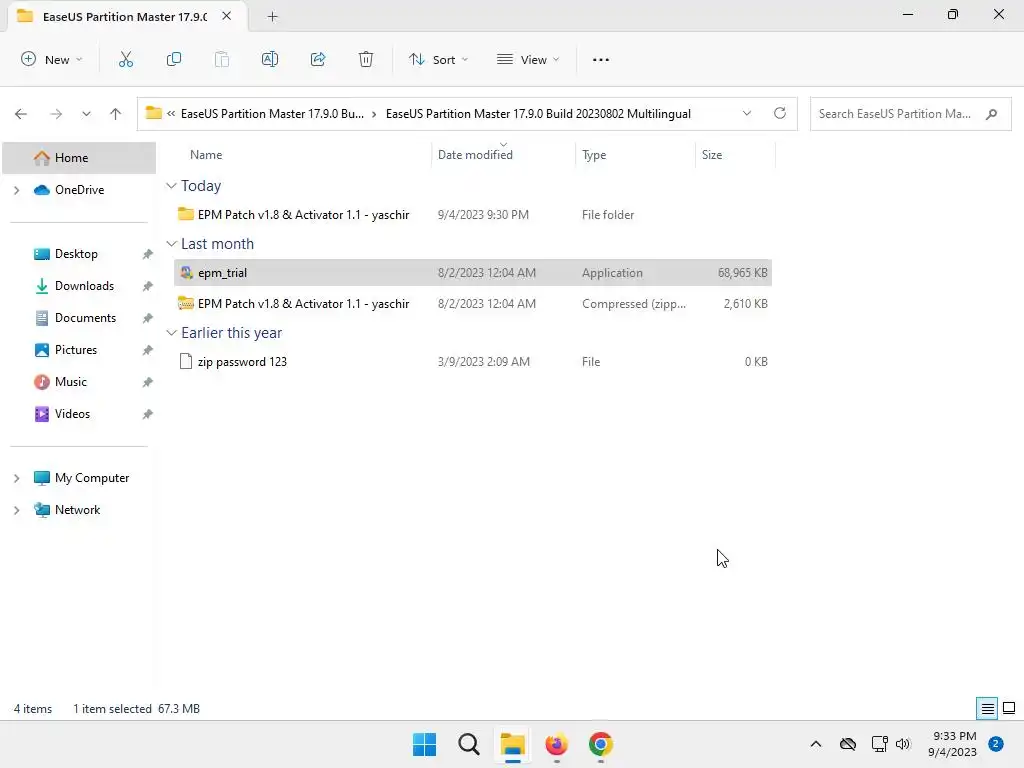This screenshot has height=768, width=1024.
Task: Open the network tray icon
Action: click(x=879, y=744)
